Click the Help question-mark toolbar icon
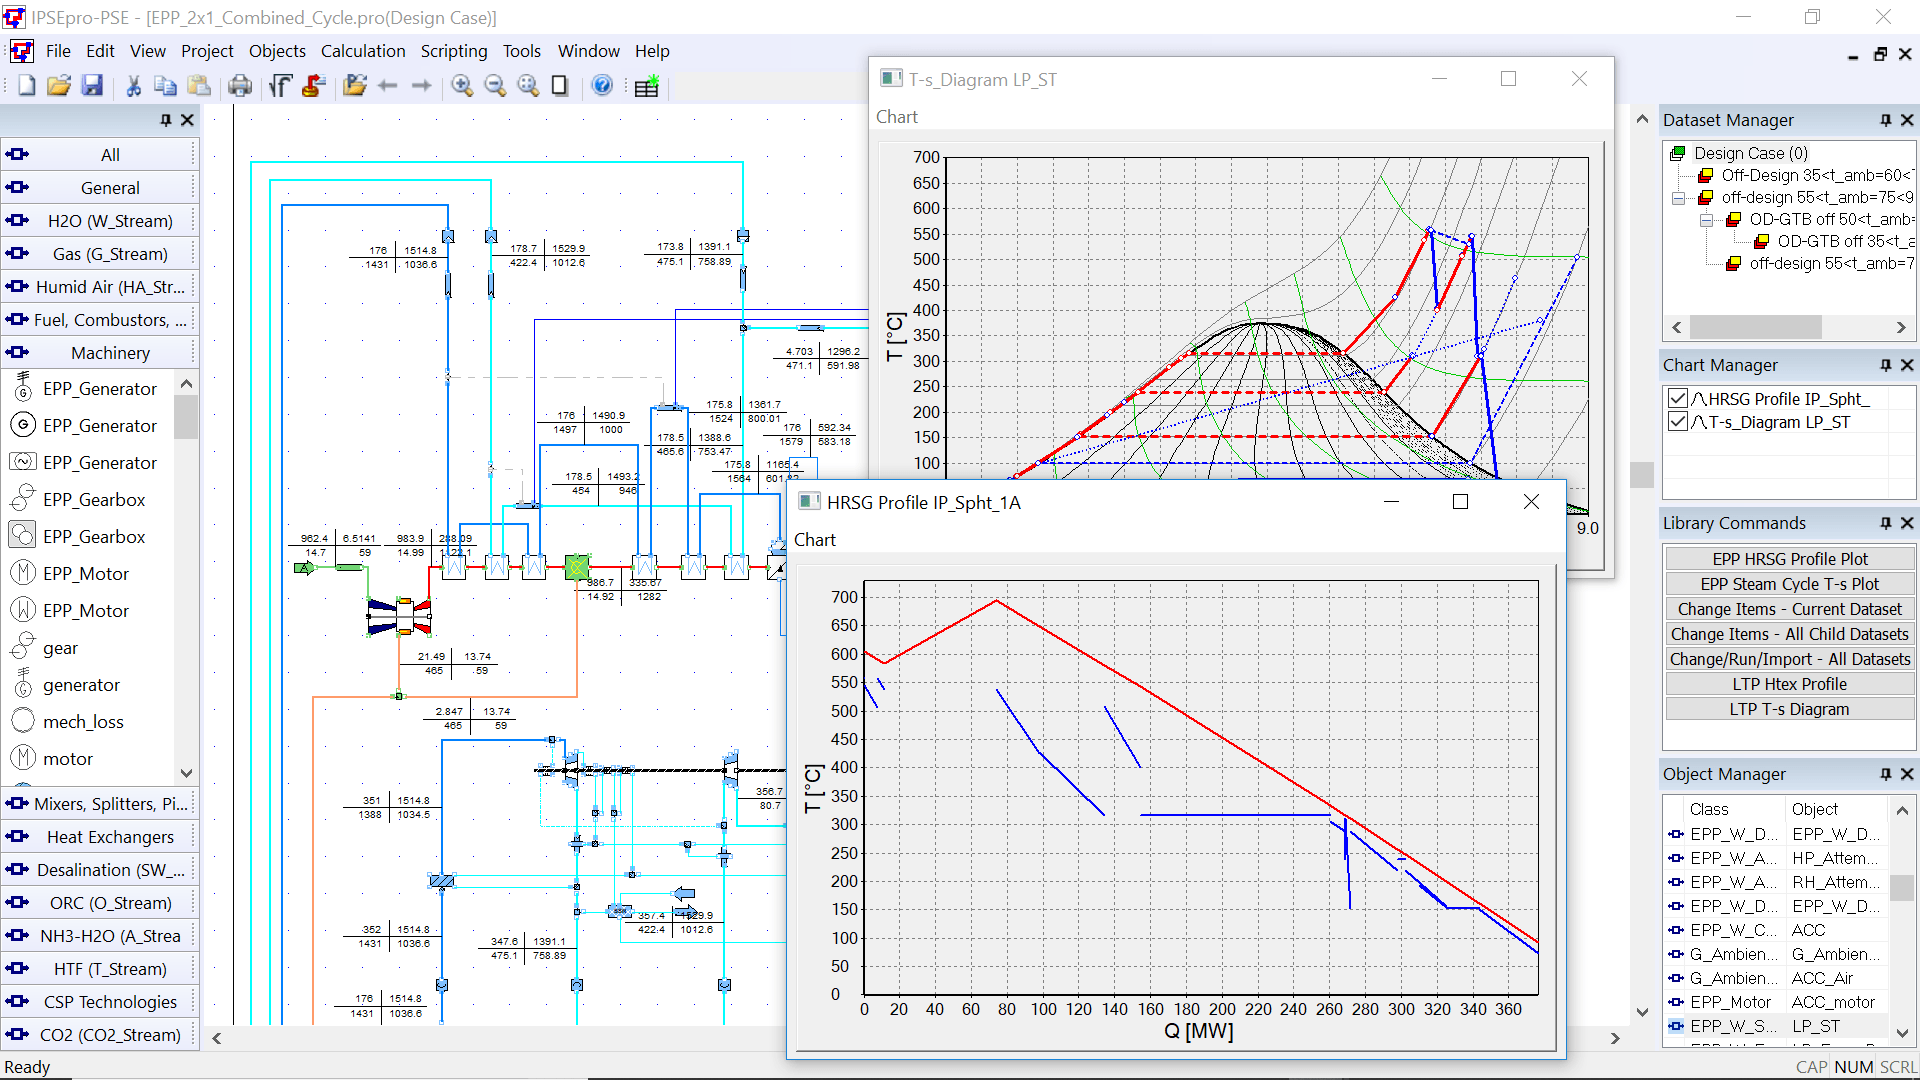 601,86
